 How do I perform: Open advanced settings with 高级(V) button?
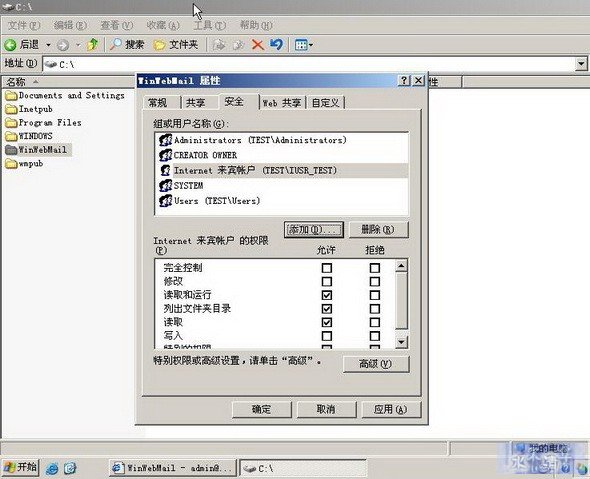pos(376,364)
